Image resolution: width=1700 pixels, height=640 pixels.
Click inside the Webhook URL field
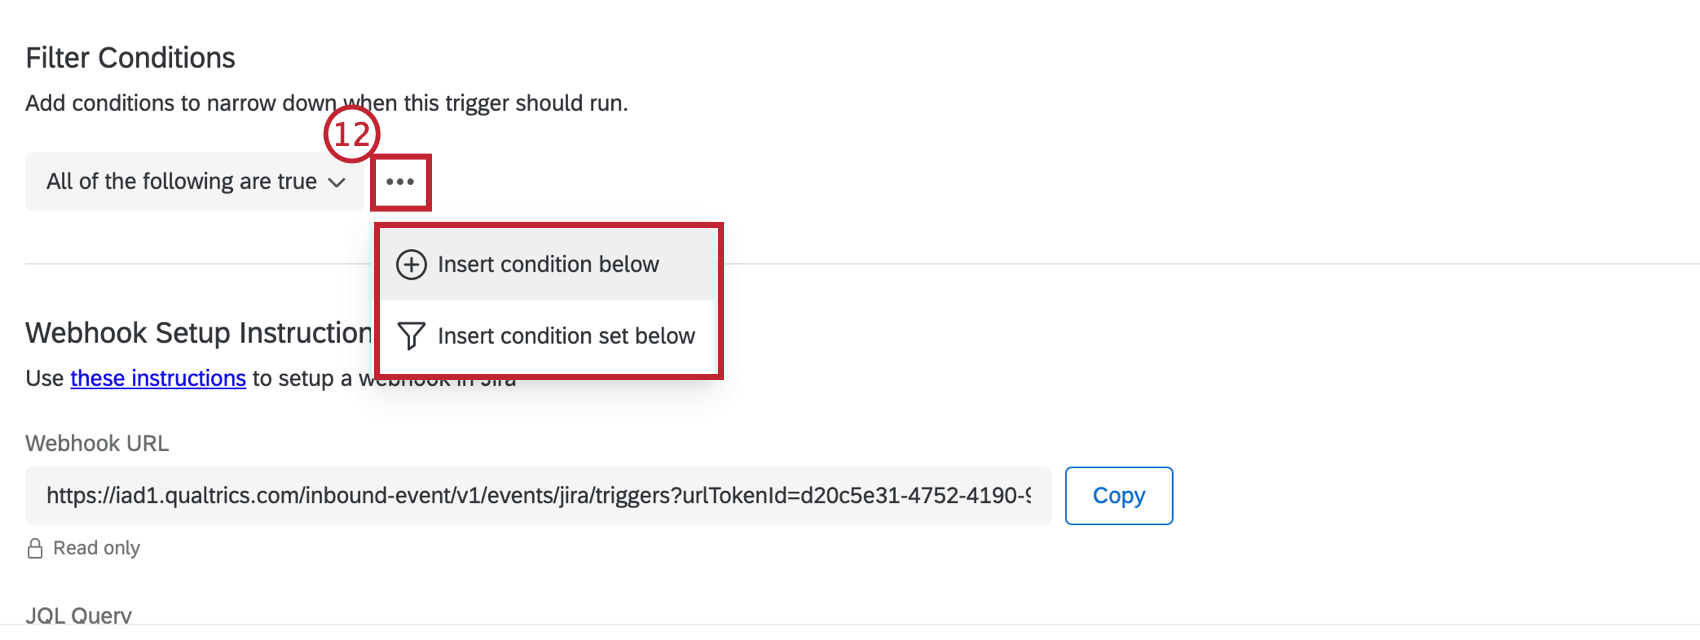[x=538, y=496]
